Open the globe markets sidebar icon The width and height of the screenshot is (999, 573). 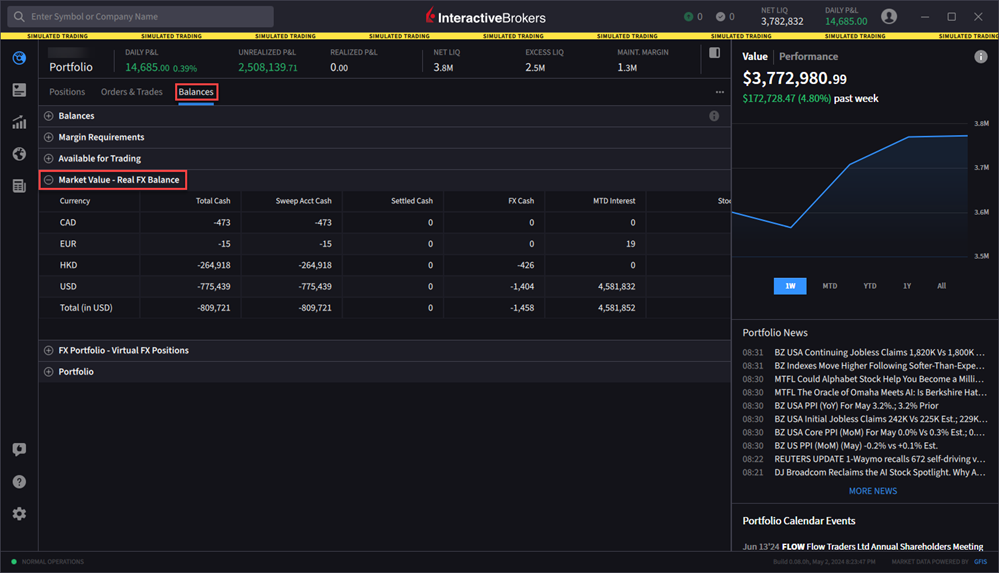(19, 154)
